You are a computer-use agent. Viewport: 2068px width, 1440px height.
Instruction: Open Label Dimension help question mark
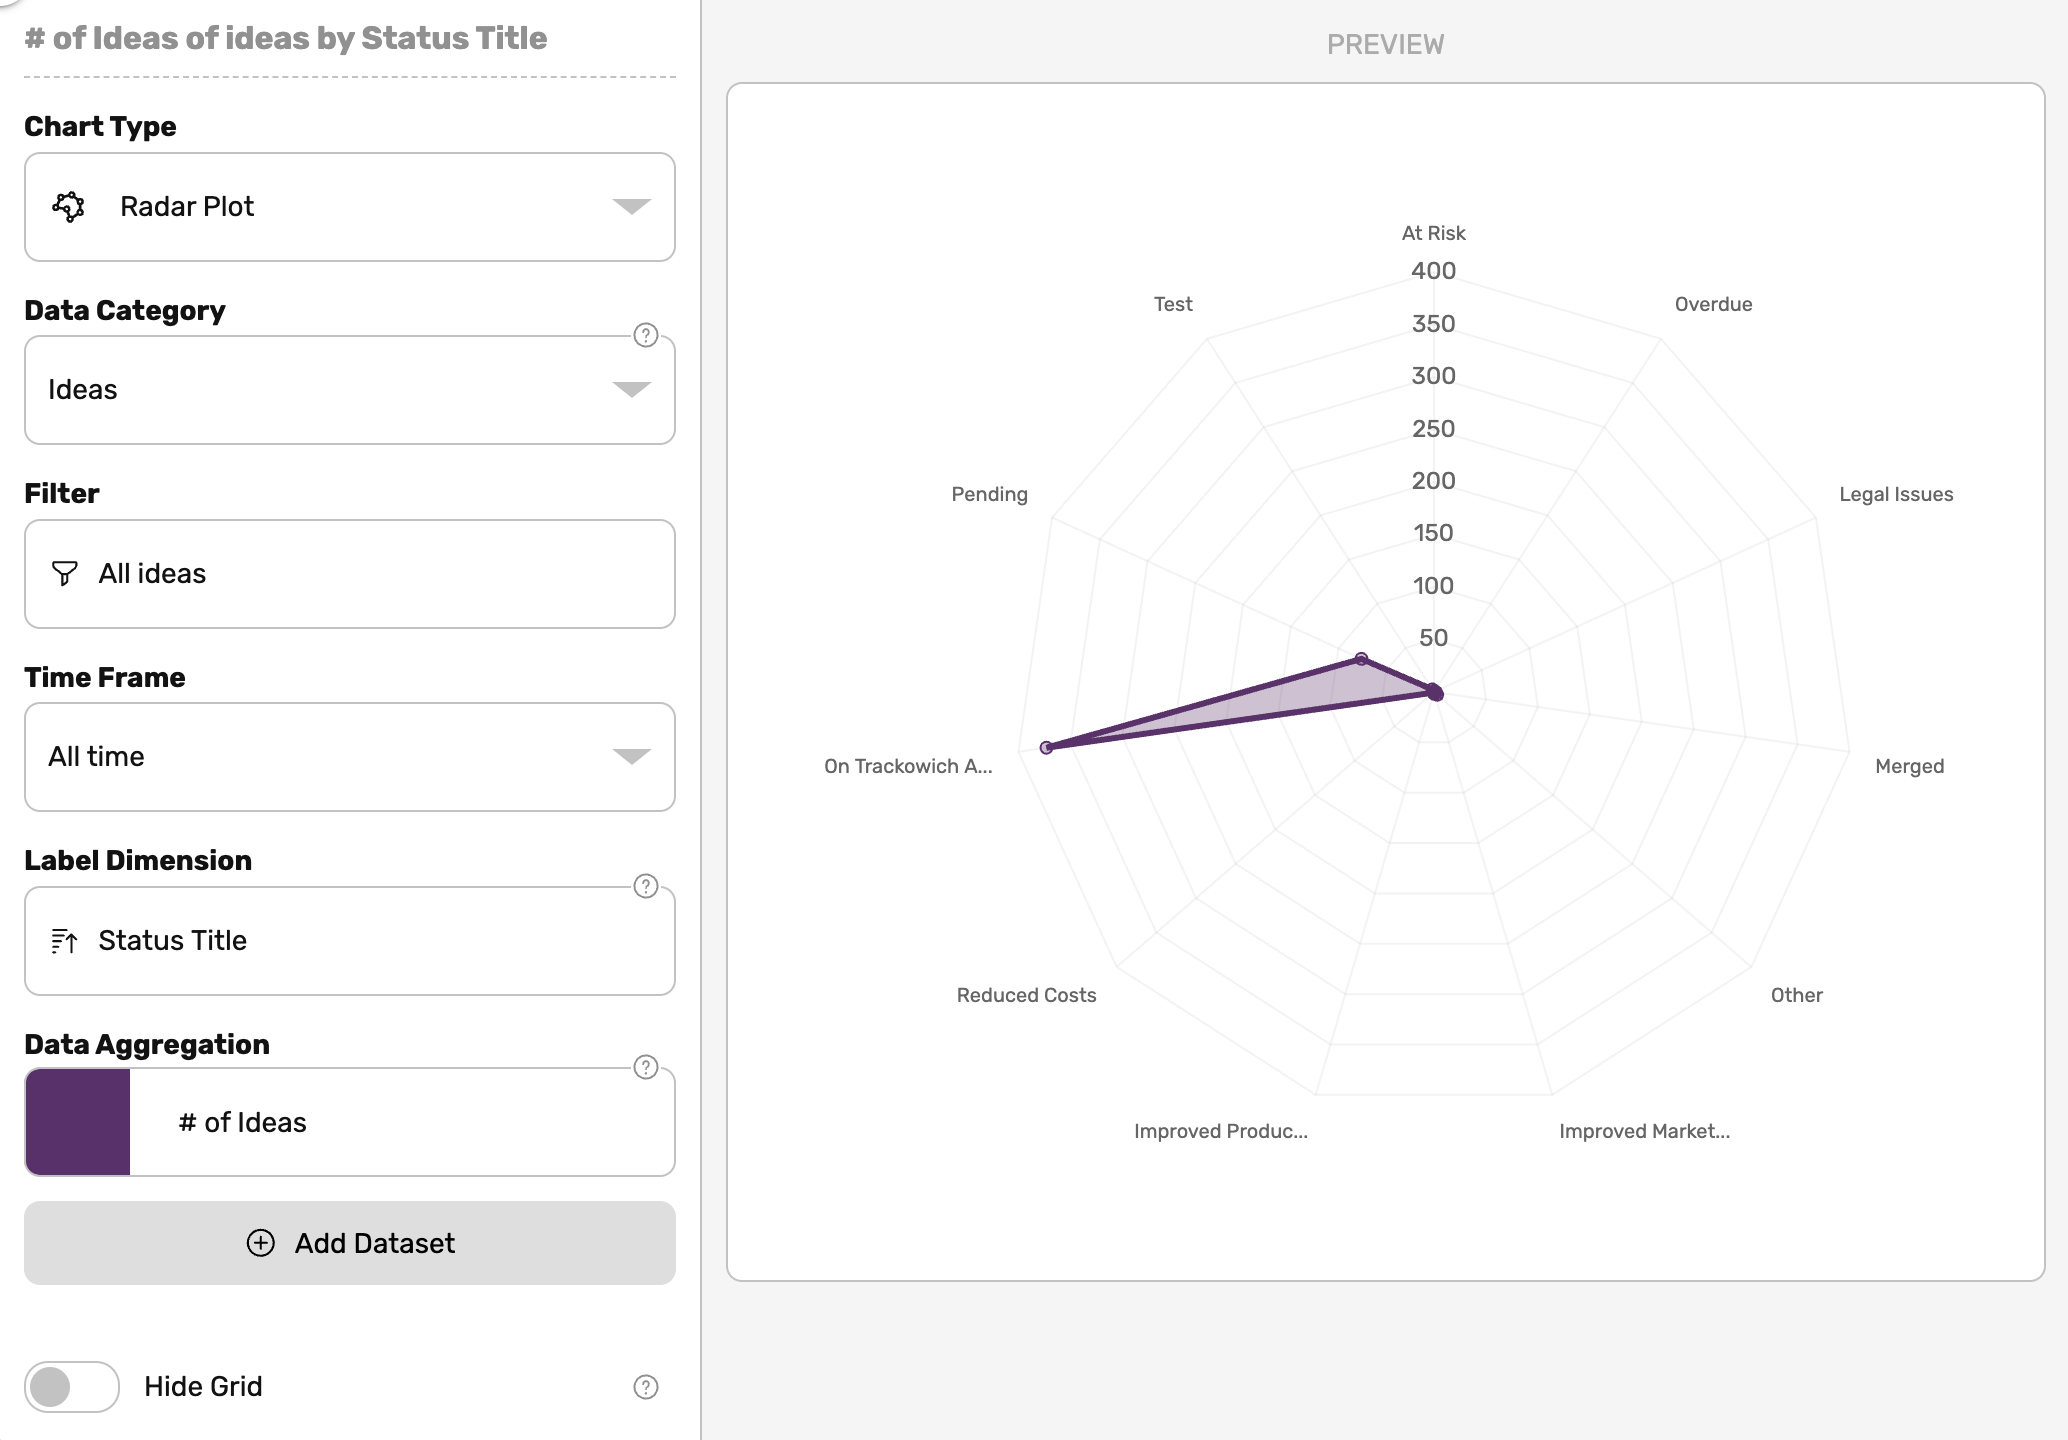tap(646, 886)
